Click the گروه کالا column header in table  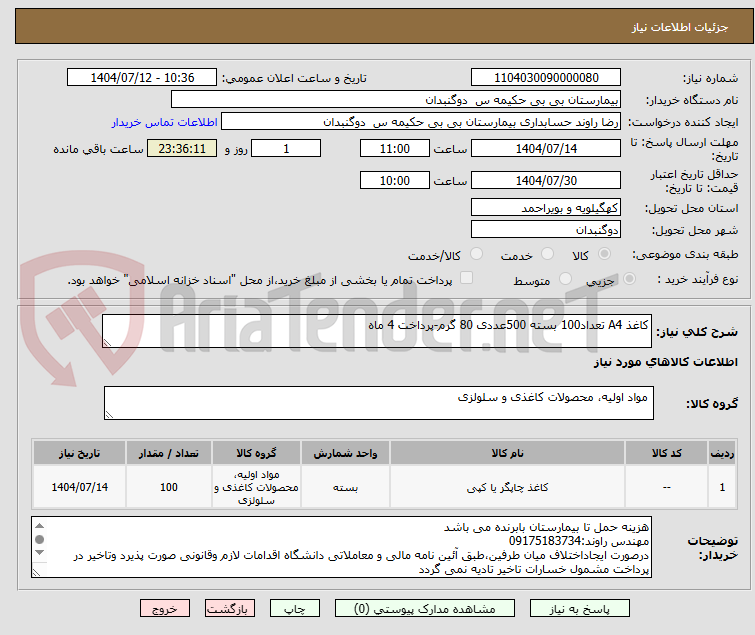[x=256, y=453]
